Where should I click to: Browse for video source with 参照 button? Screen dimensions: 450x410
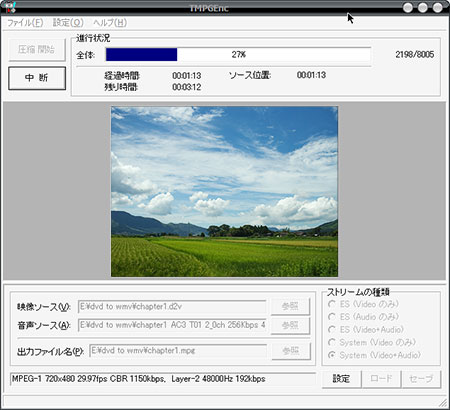(x=290, y=306)
